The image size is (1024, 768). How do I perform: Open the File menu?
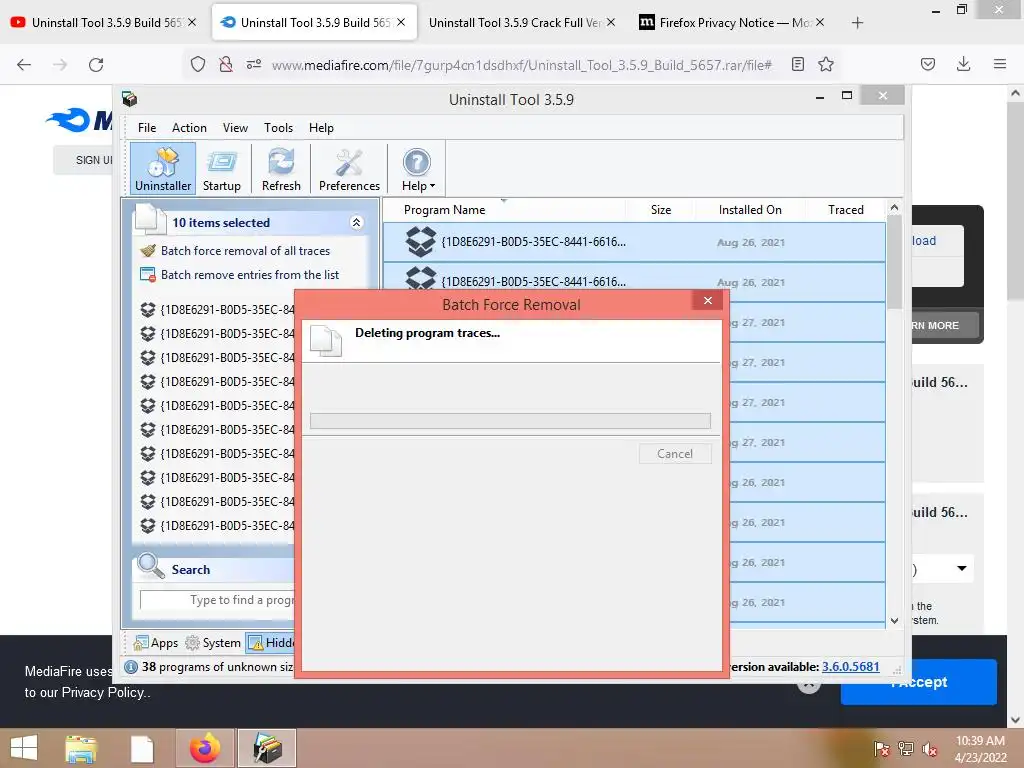(147, 128)
